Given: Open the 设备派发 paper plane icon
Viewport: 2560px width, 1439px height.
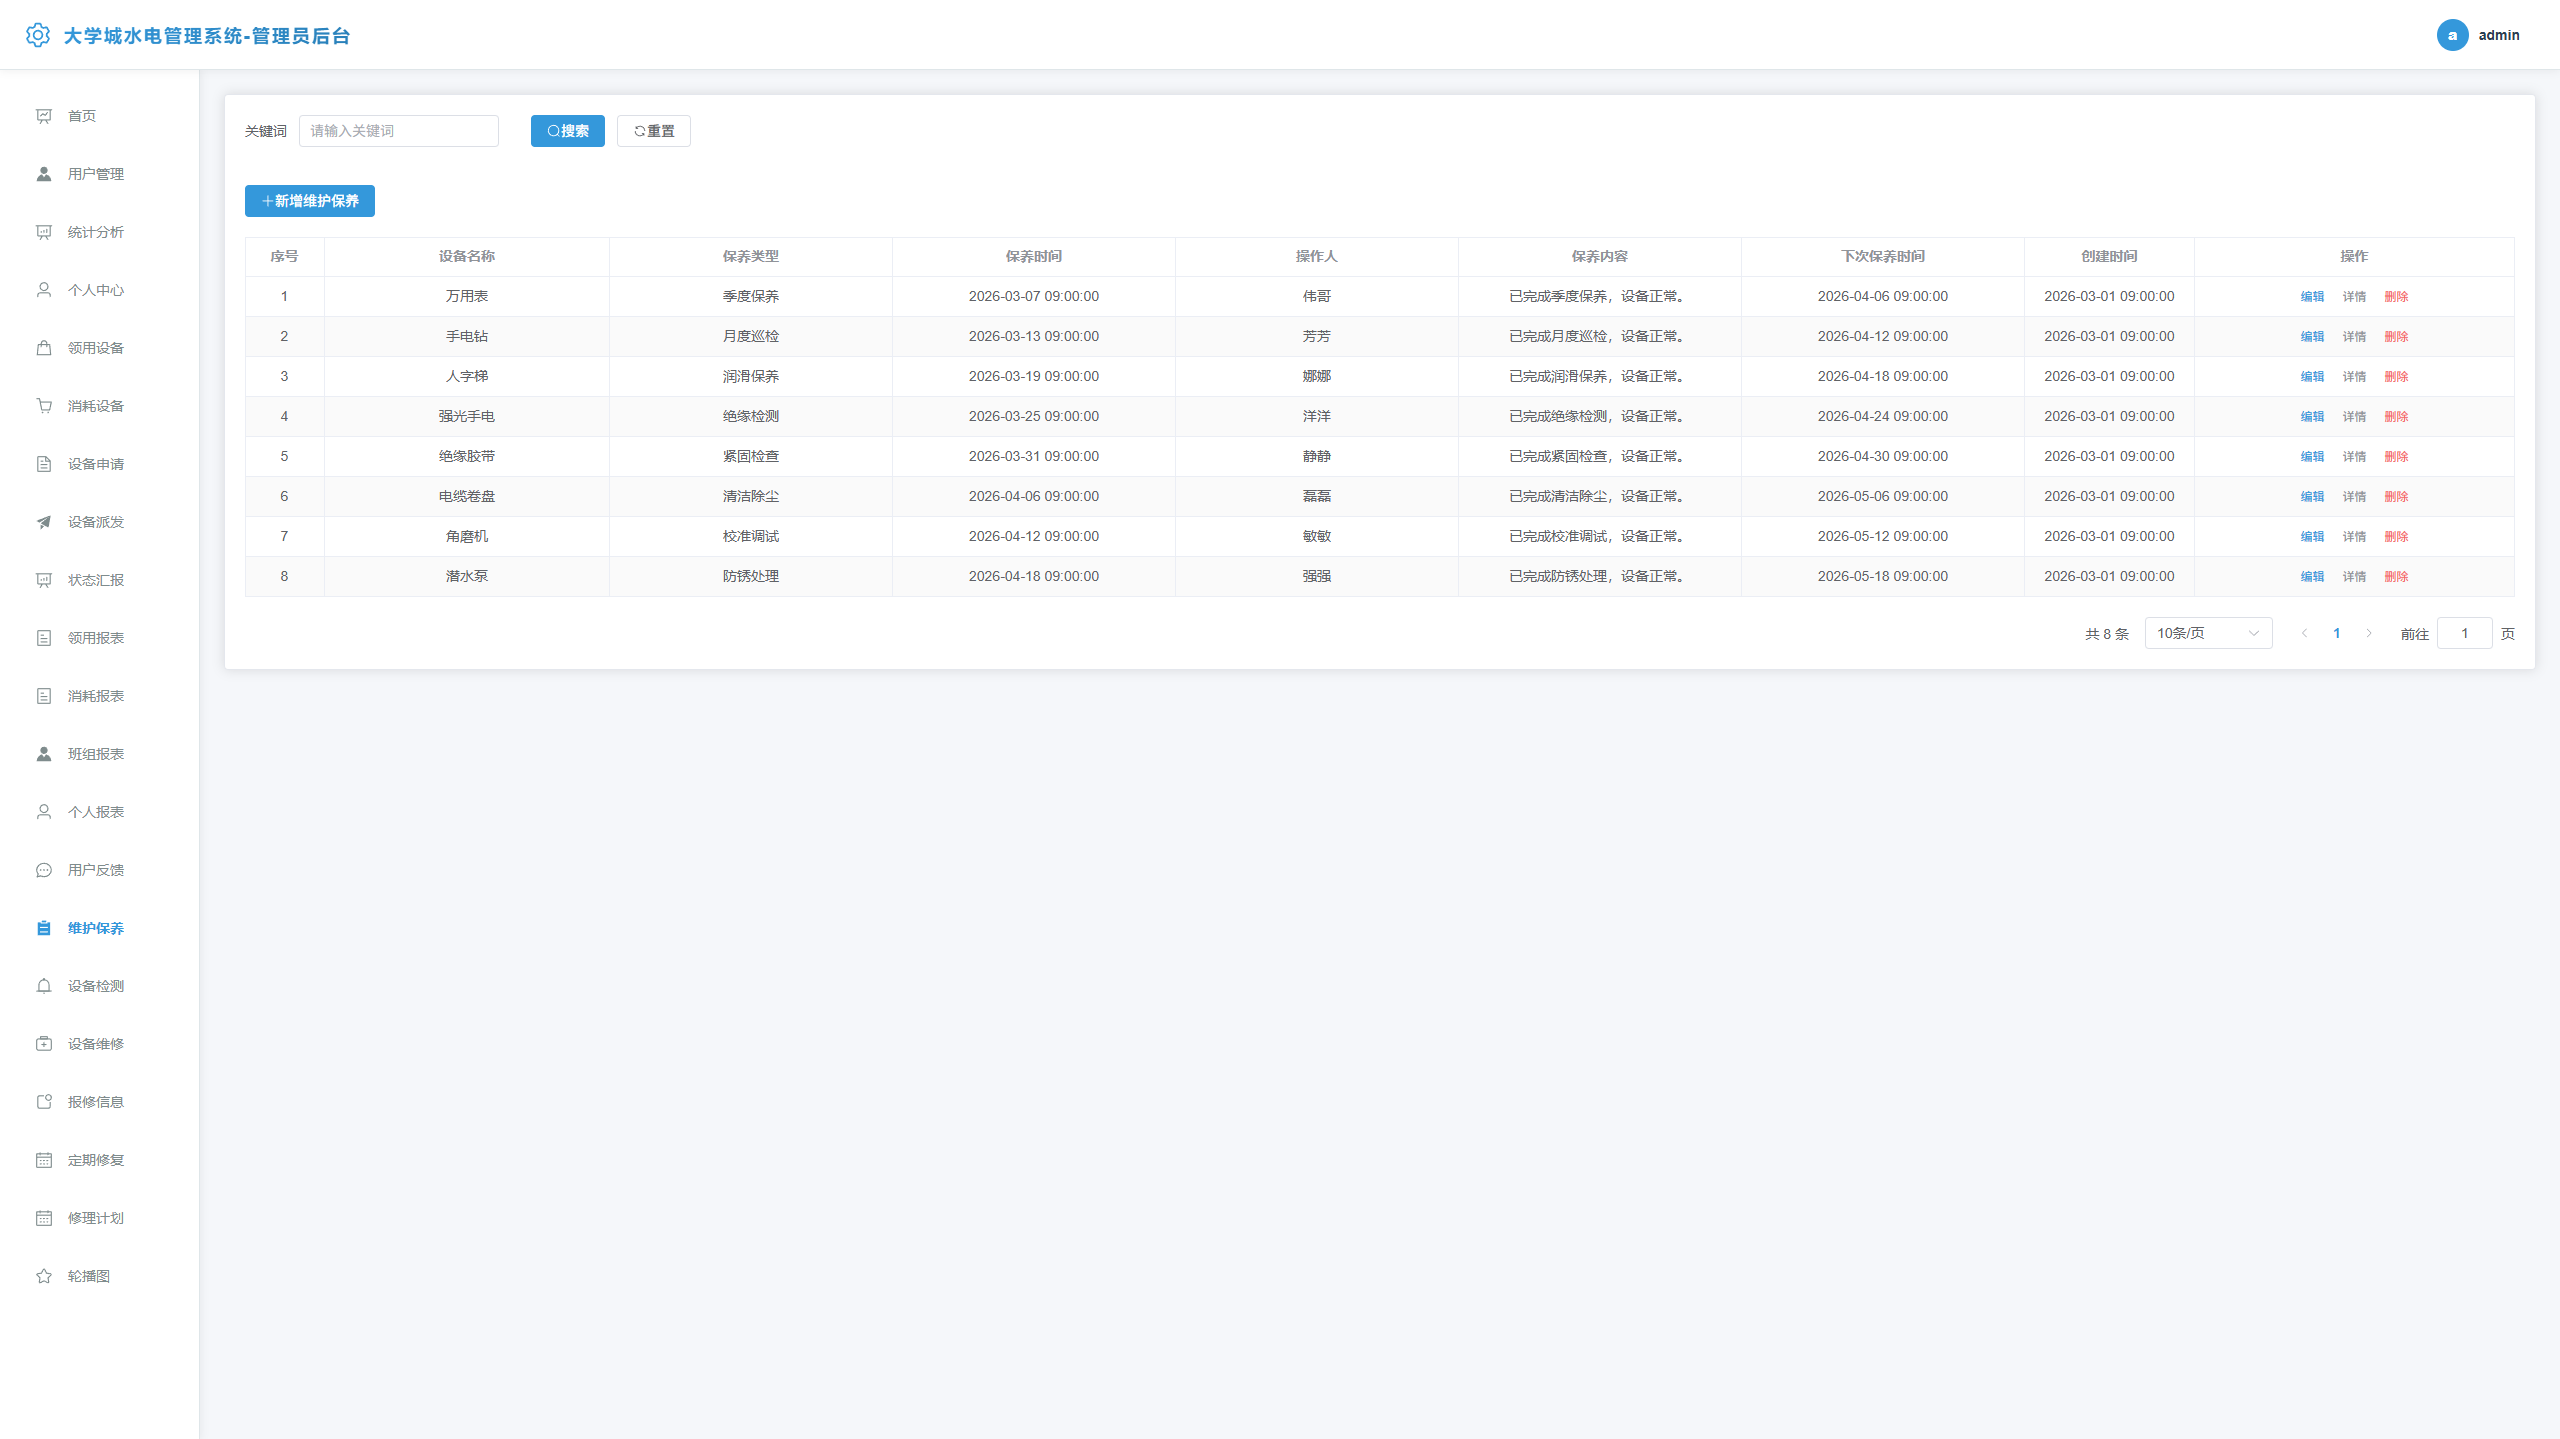Looking at the screenshot, I should (44, 522).
